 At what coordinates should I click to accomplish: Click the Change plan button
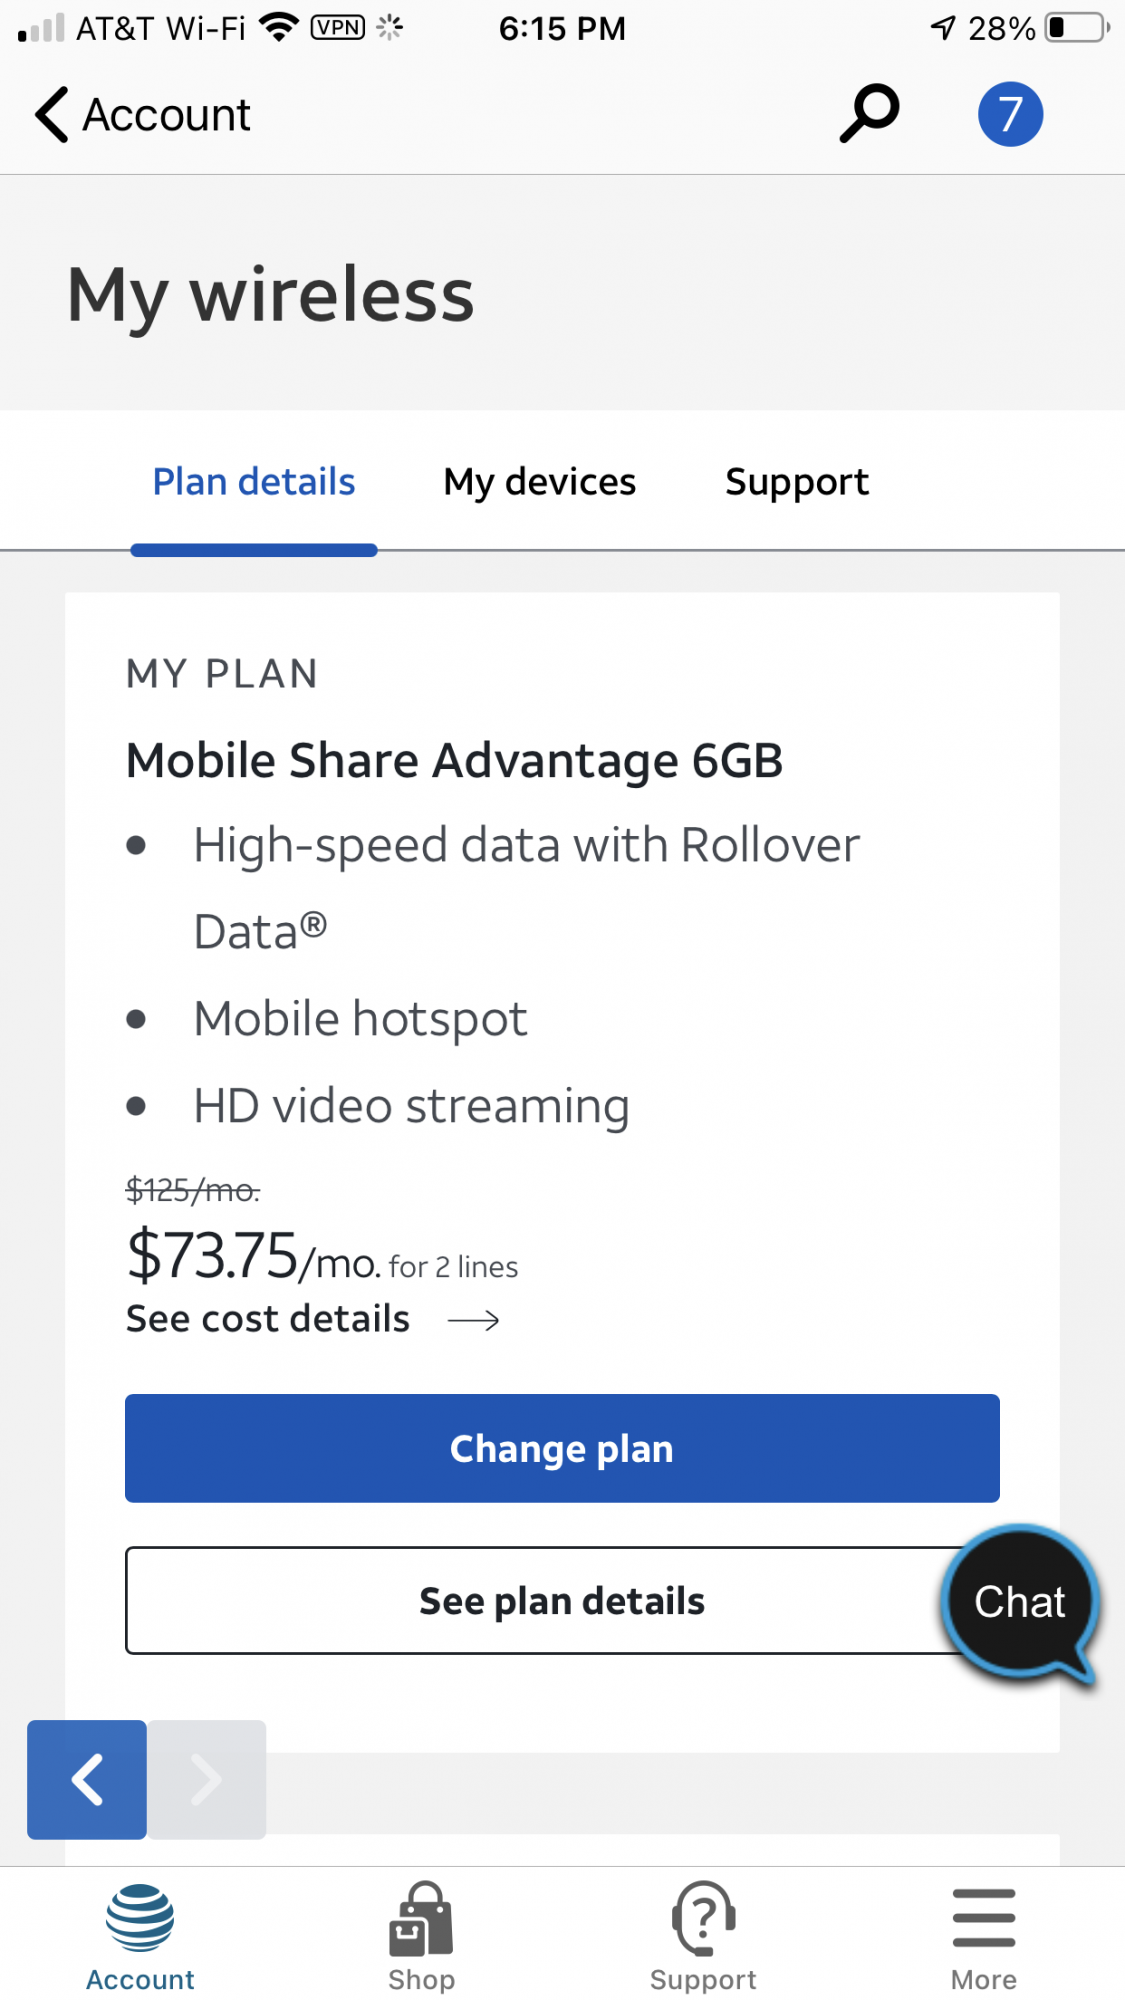562,1448
